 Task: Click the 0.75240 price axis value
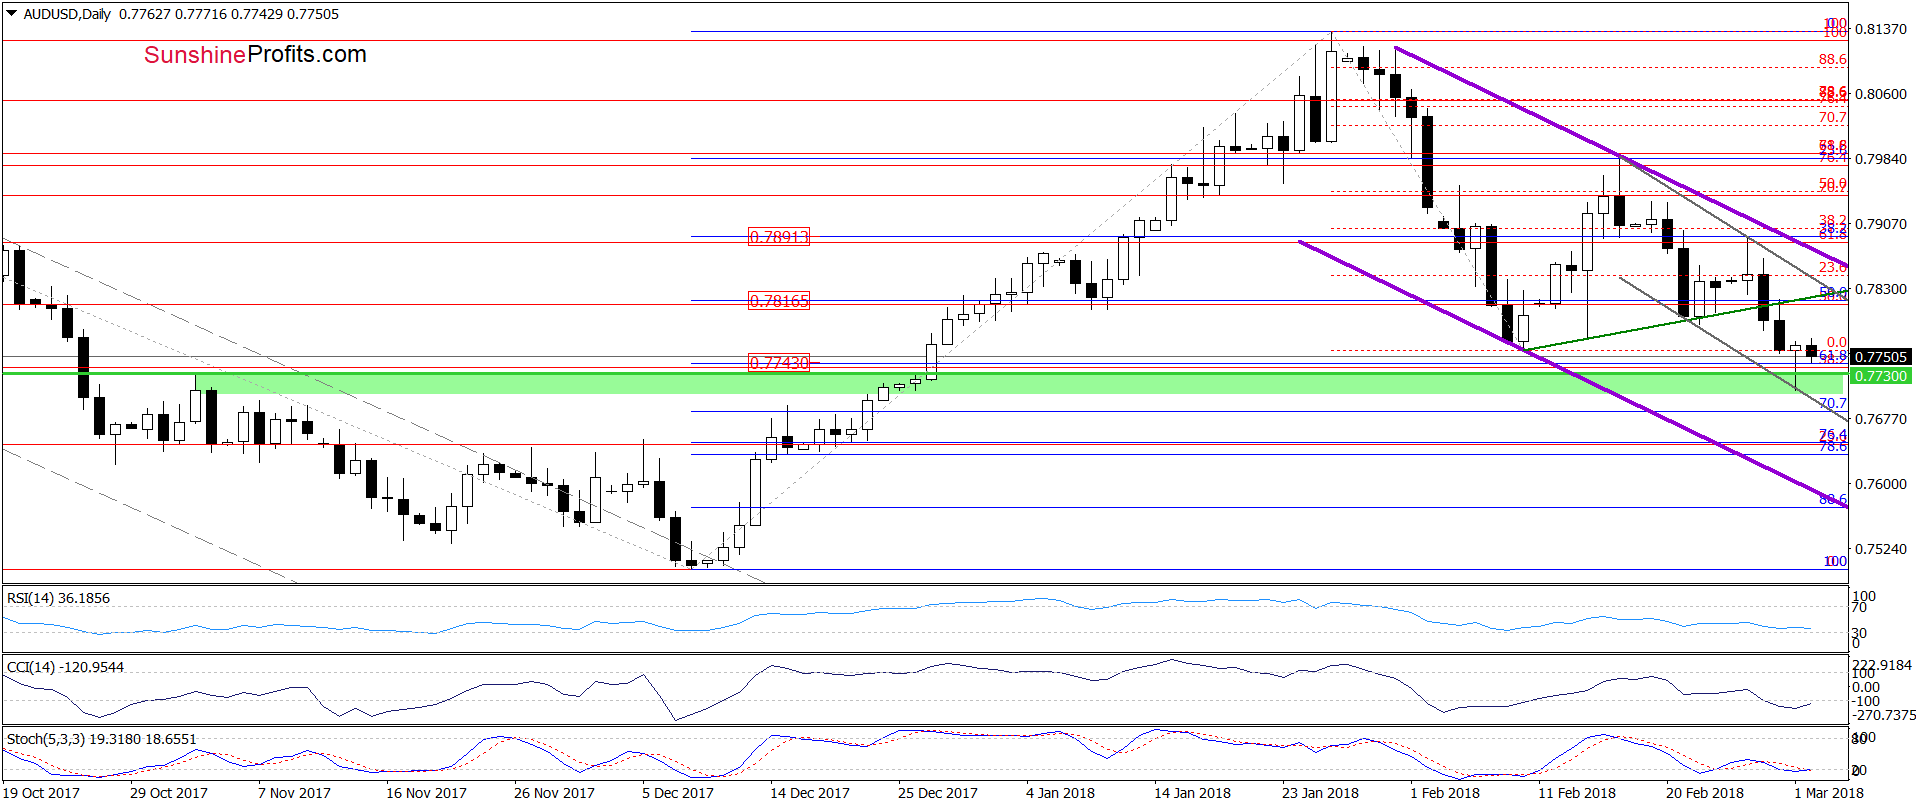pyautogui.click(x=1881, y=549)
